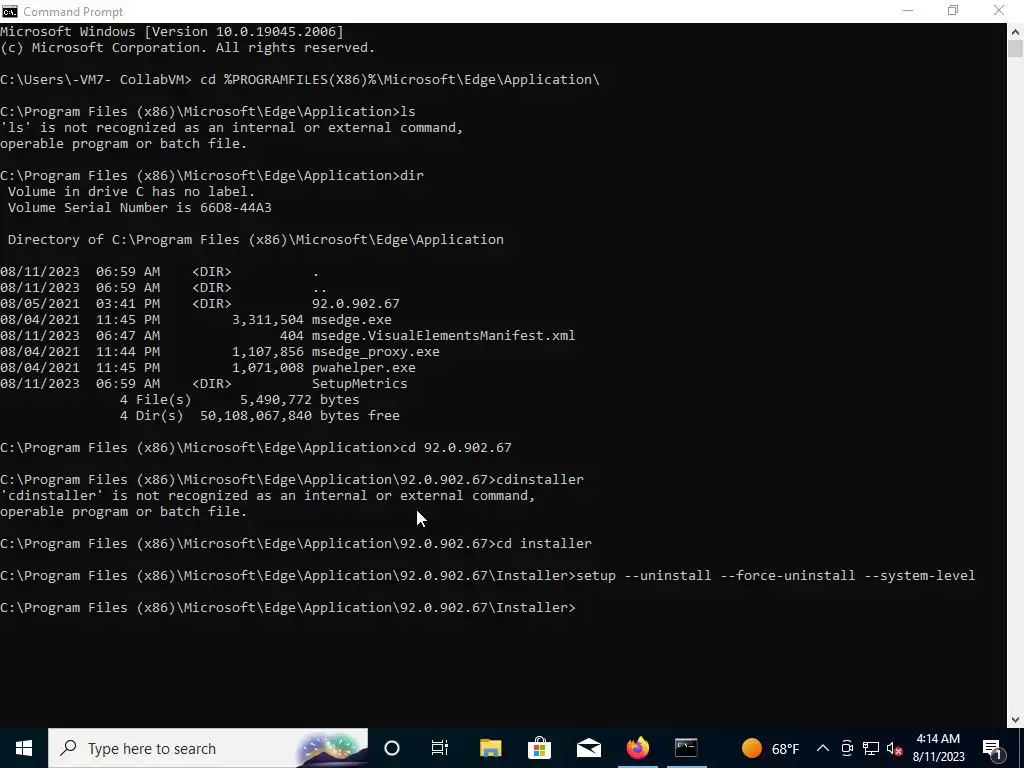Click the scrollbar down arrow
This screenshot has height=768, width=1024.
(1016, 720)
